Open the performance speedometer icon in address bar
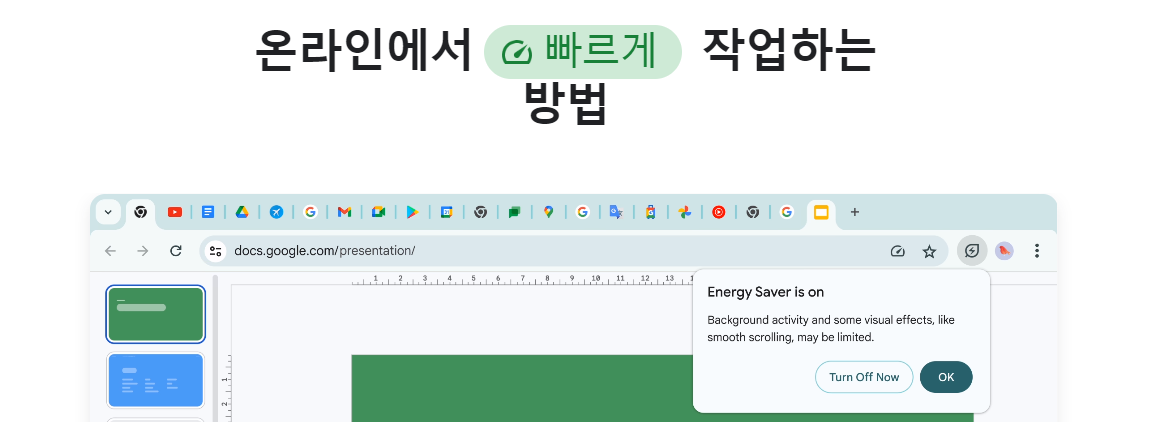The image size is (1154, 422). coord(897,251)
